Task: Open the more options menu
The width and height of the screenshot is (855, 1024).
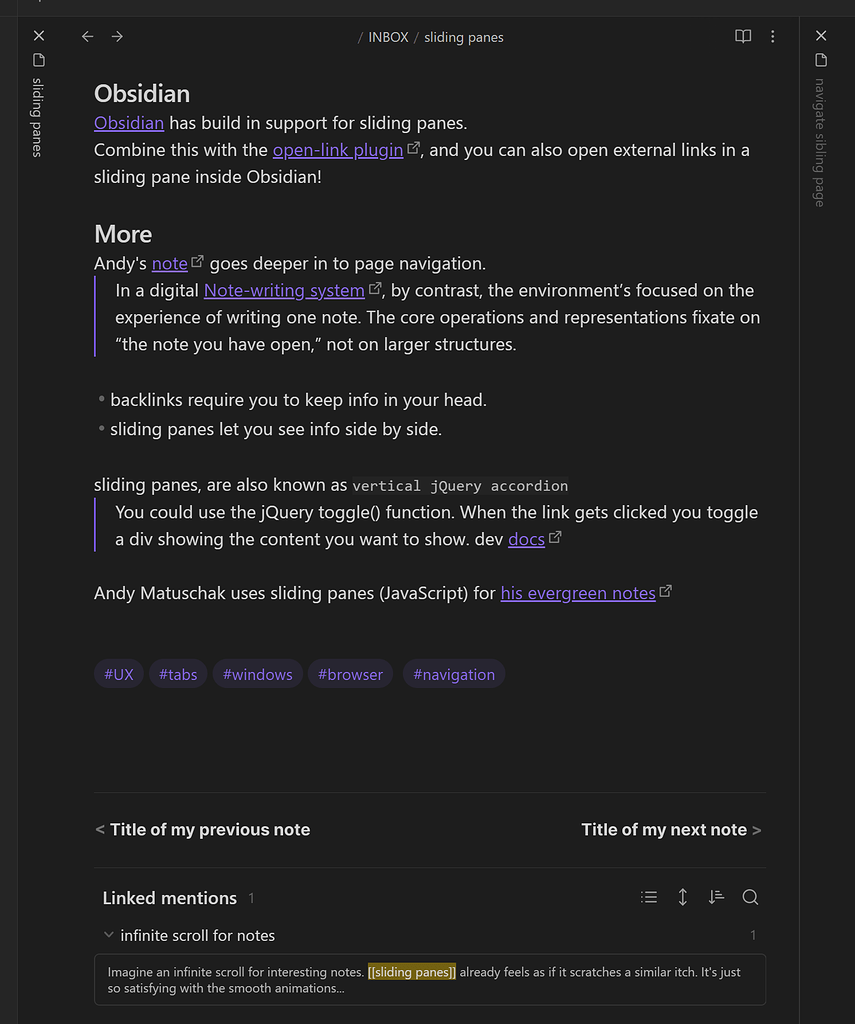Action: [772, 36]
